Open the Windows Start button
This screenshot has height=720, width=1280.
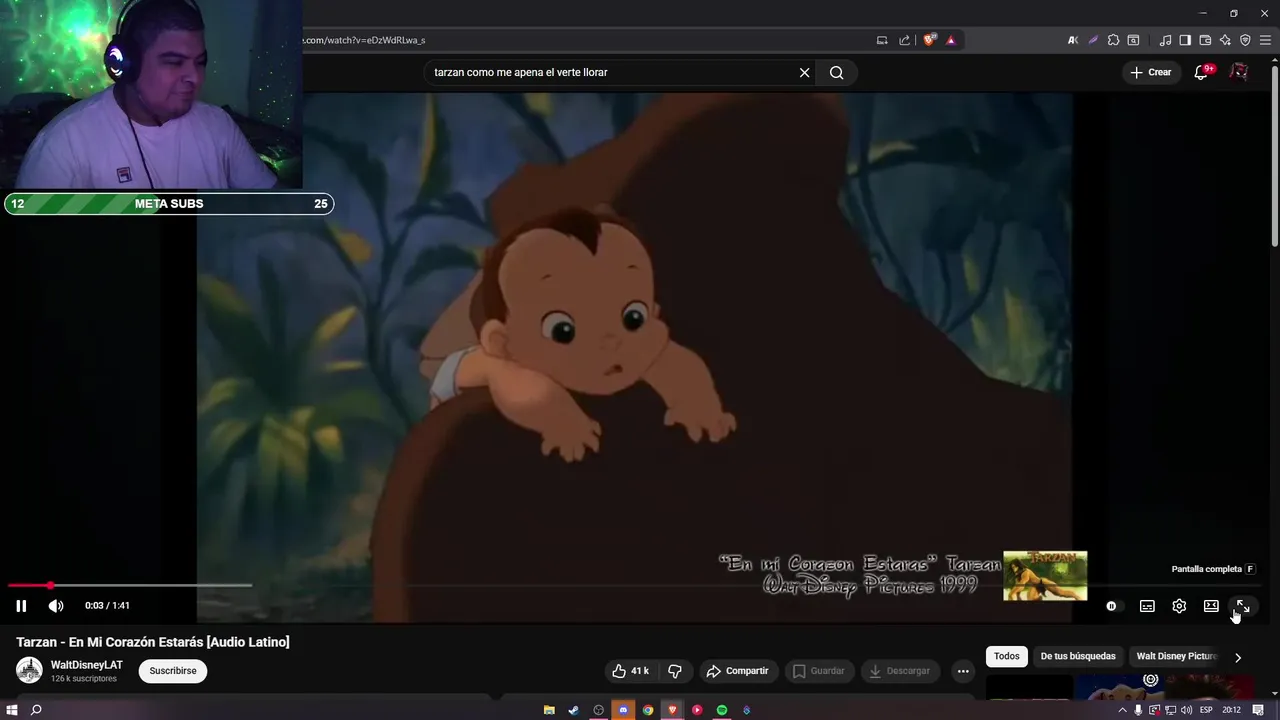point(12,710)
